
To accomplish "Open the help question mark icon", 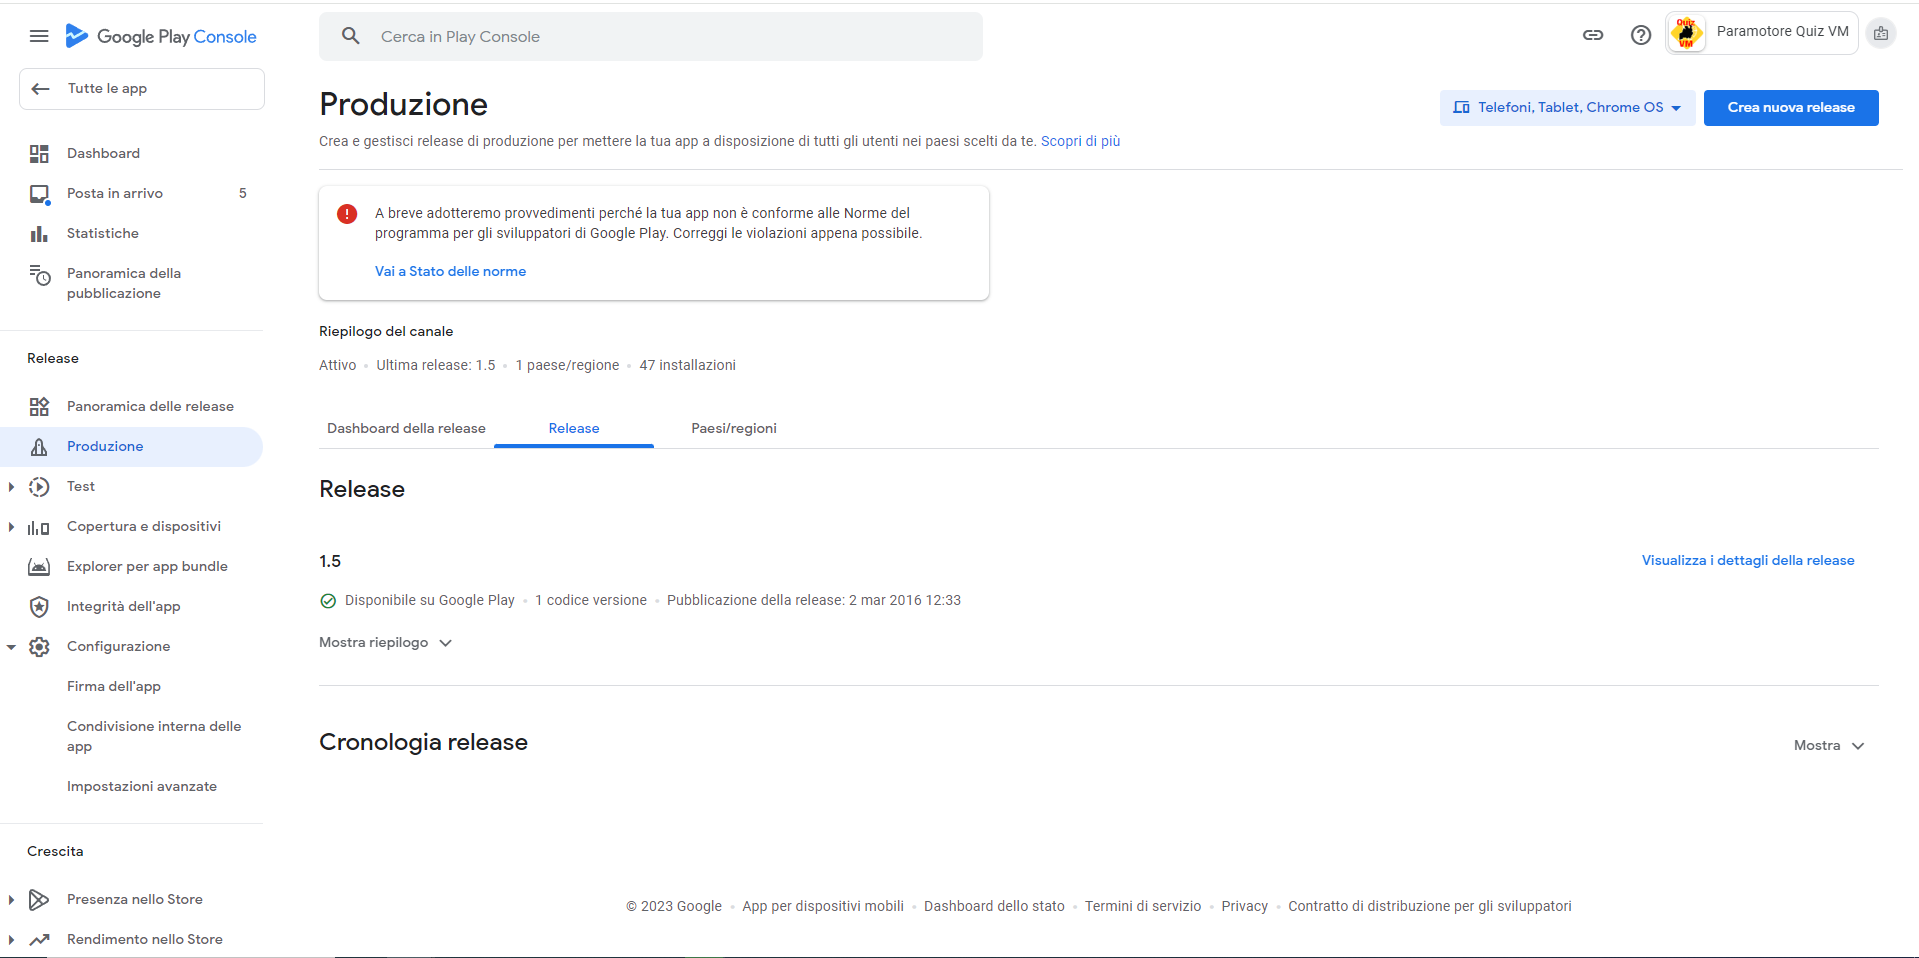I will coord(1641,35).
